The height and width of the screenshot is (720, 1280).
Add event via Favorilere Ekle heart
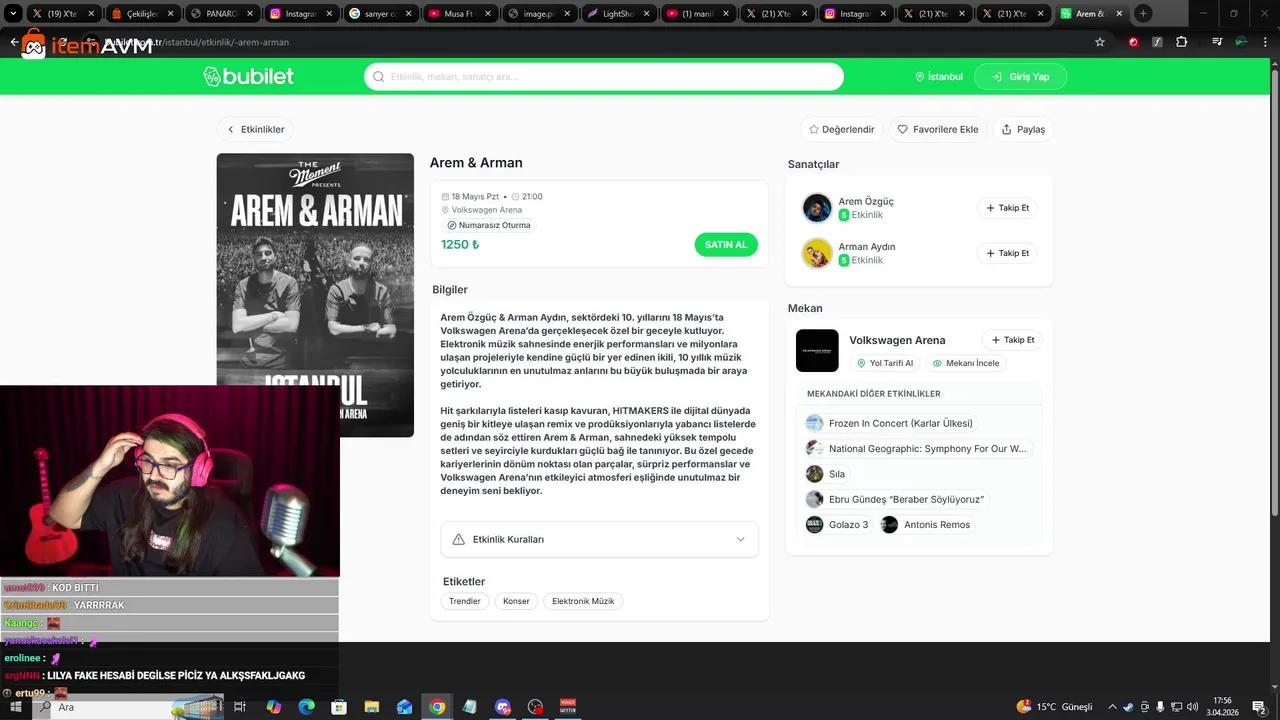(x=937, y=129)
